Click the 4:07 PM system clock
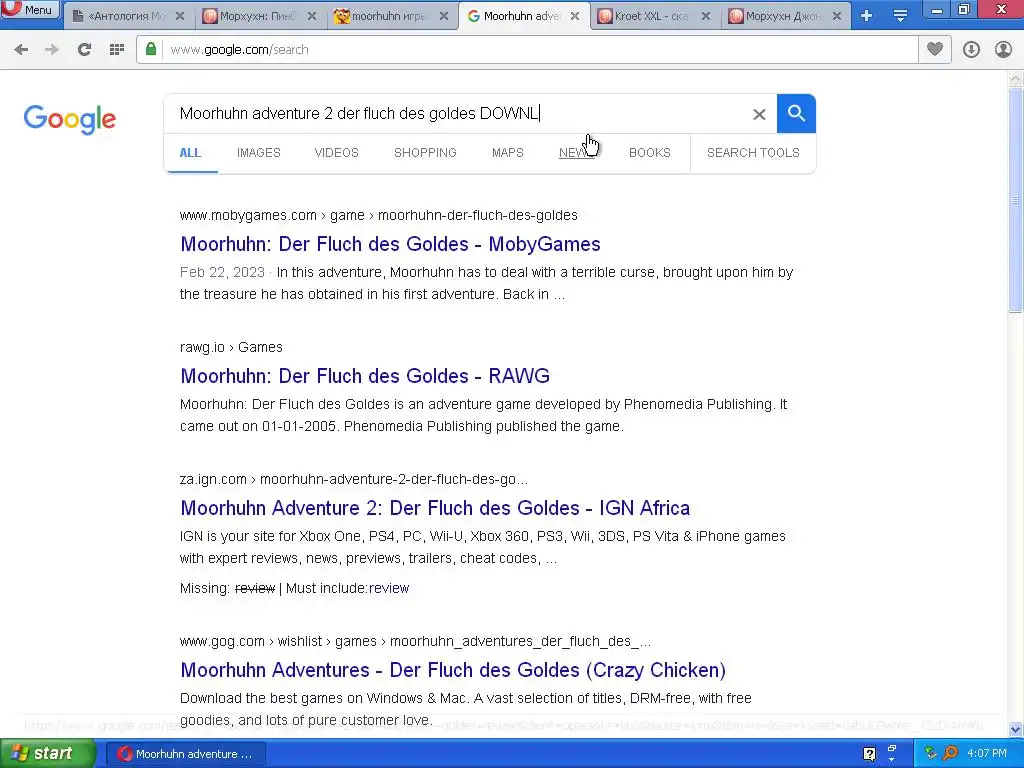This screenshot has width=1024, height=768. [987, 754]
